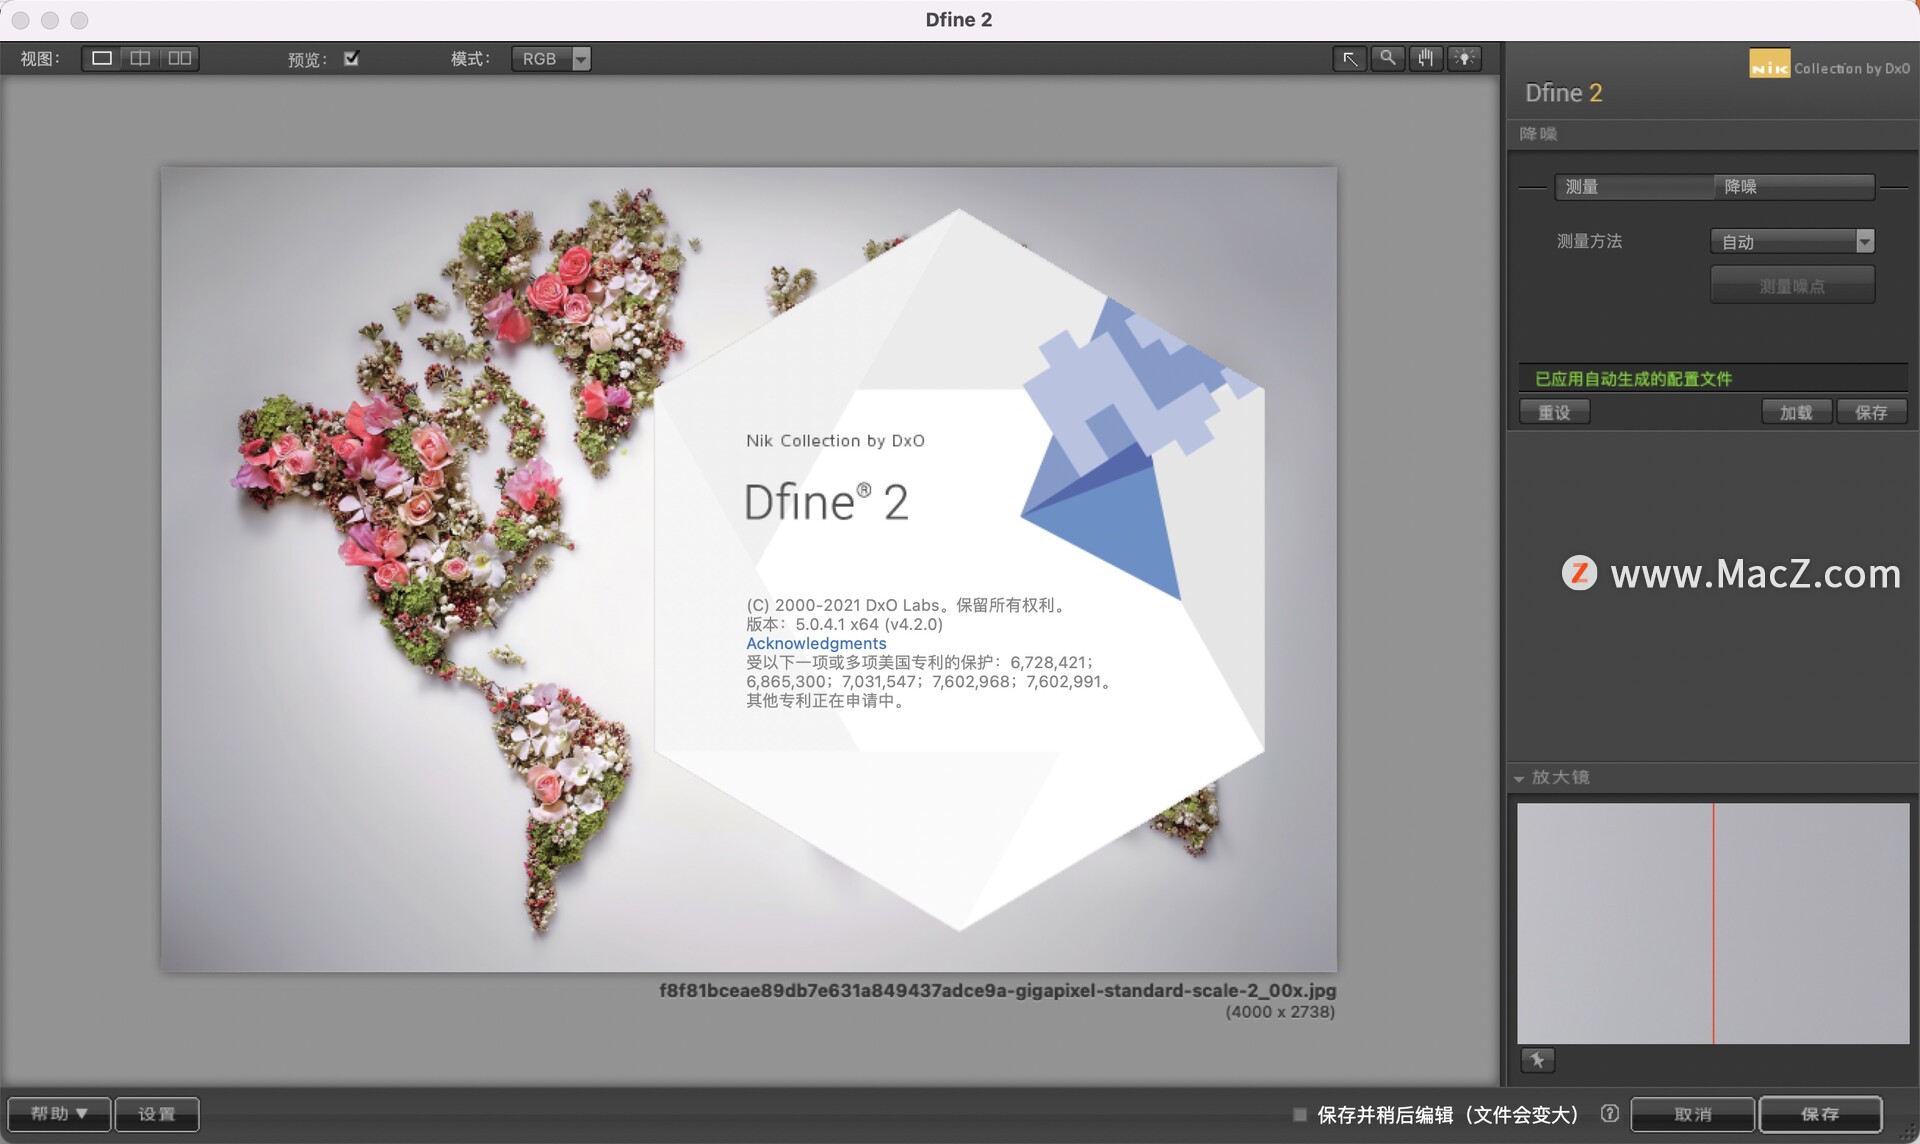The height and width of the screenshot is (1144, 1920).
Task: Select the arrow pointer tool
Action: 1350,59
